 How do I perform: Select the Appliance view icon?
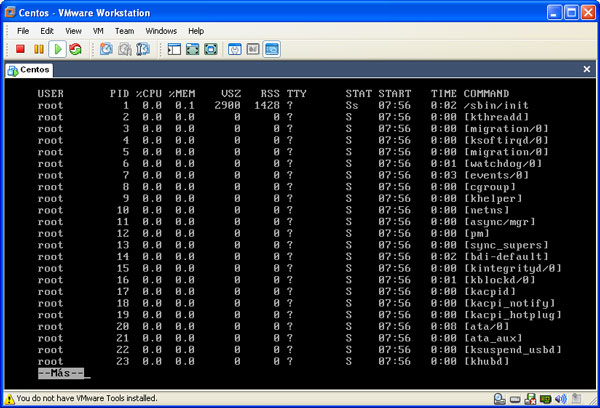click(x=253, y=49)
